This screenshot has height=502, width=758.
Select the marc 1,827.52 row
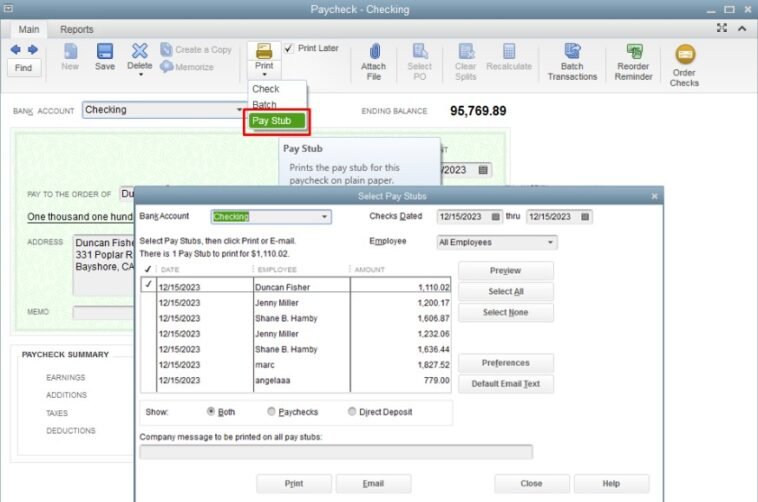(295, 365)
